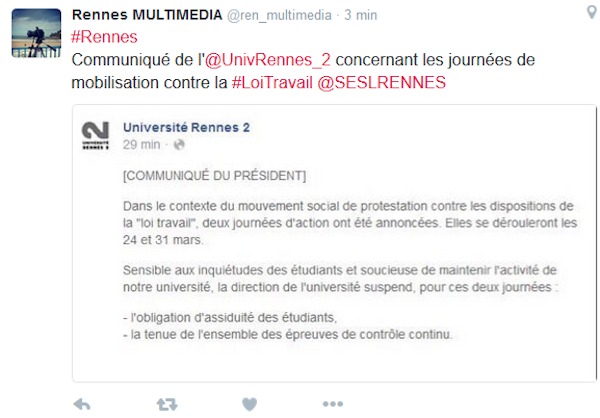Reply to the Rennes MULTIMEDIA tweet

(x=82, y=404)
